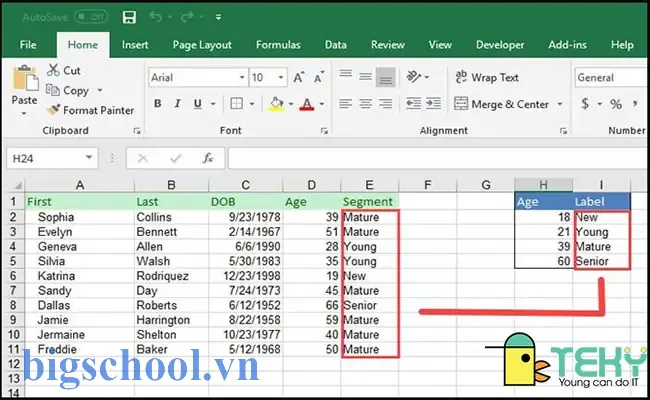Click the Percent Style icon

616,104
